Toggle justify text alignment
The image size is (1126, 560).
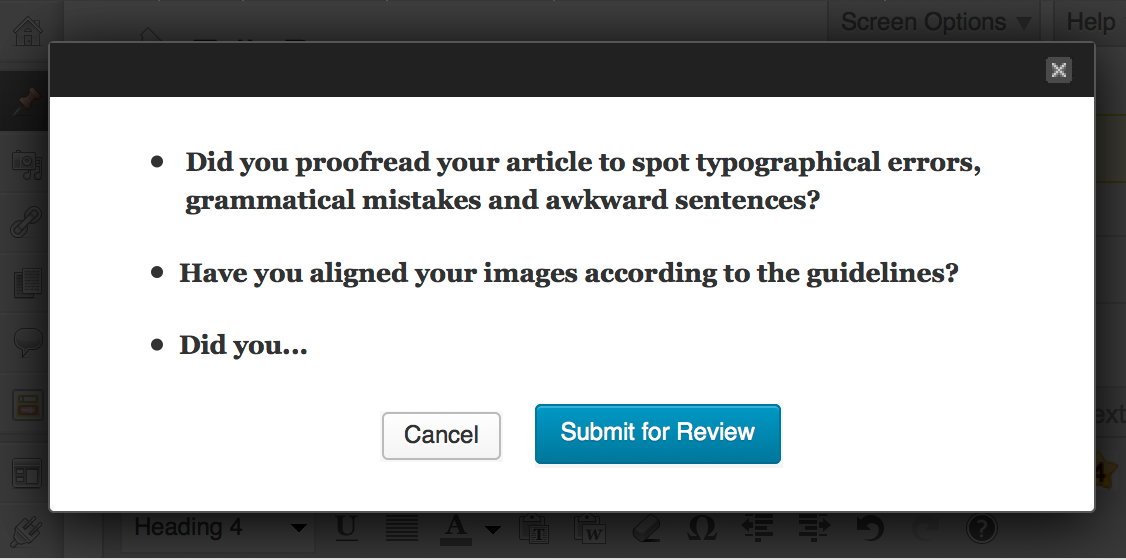[401, 529]
